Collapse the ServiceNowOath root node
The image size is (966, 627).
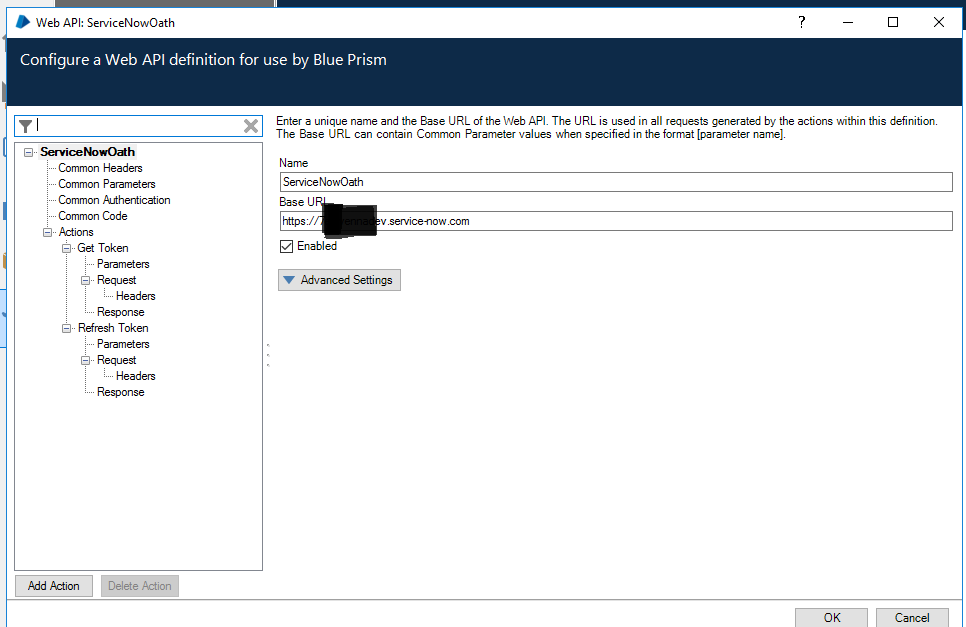pos(28,152)
